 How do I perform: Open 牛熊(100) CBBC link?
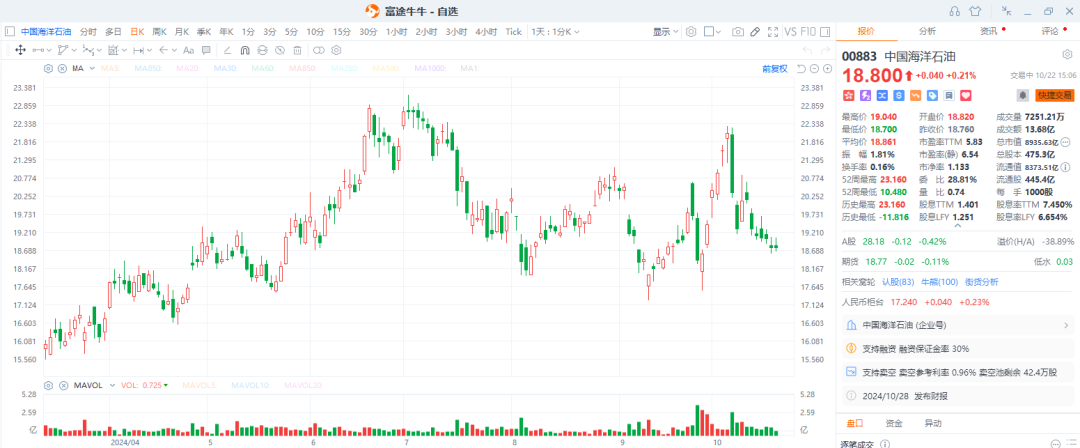tap(939, 282)
